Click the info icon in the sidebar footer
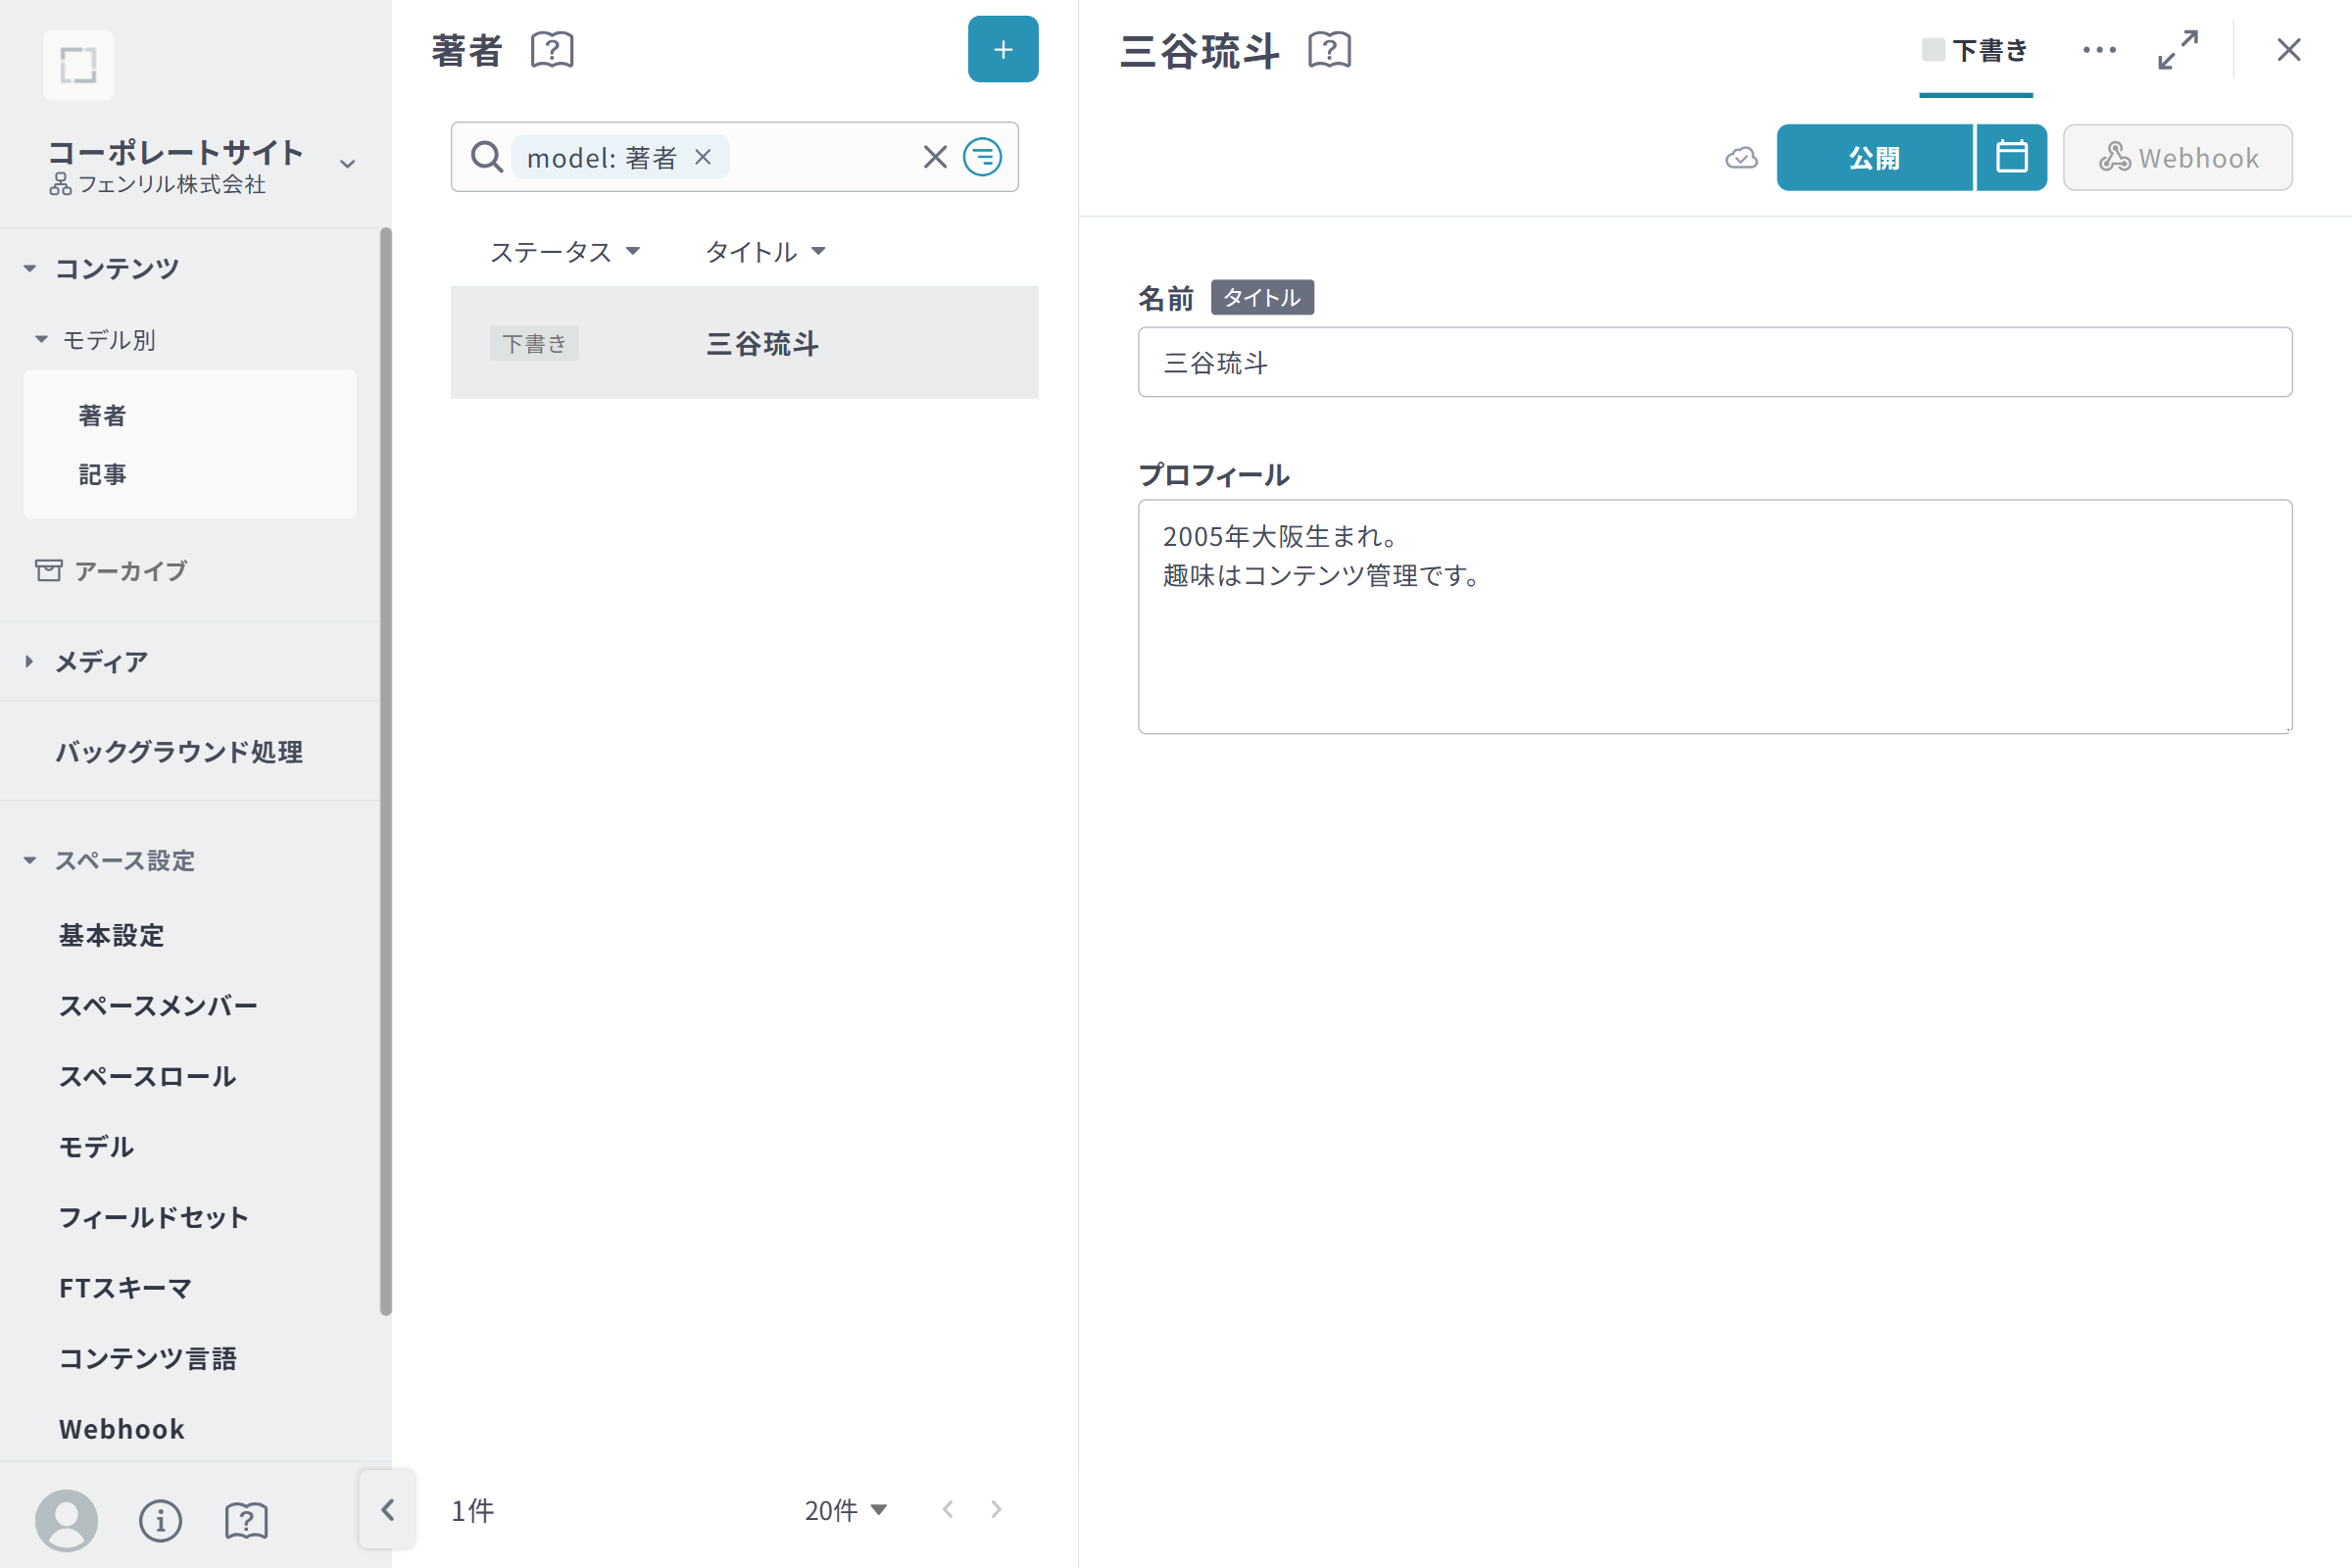 tap(160, 1520)
